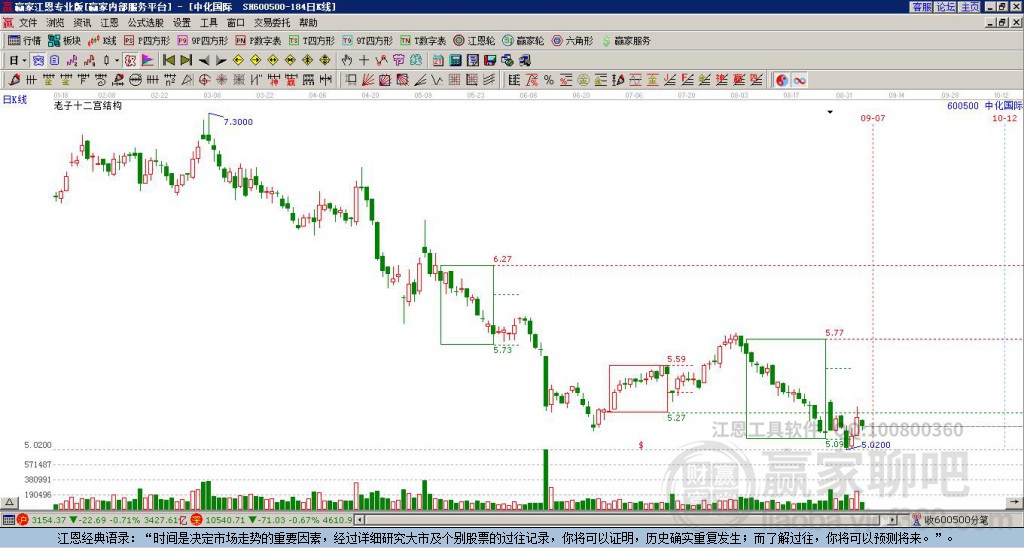1024x548 pixels.
Task: Click the green jump-to-last-bar icon
Action: (186, 60)
